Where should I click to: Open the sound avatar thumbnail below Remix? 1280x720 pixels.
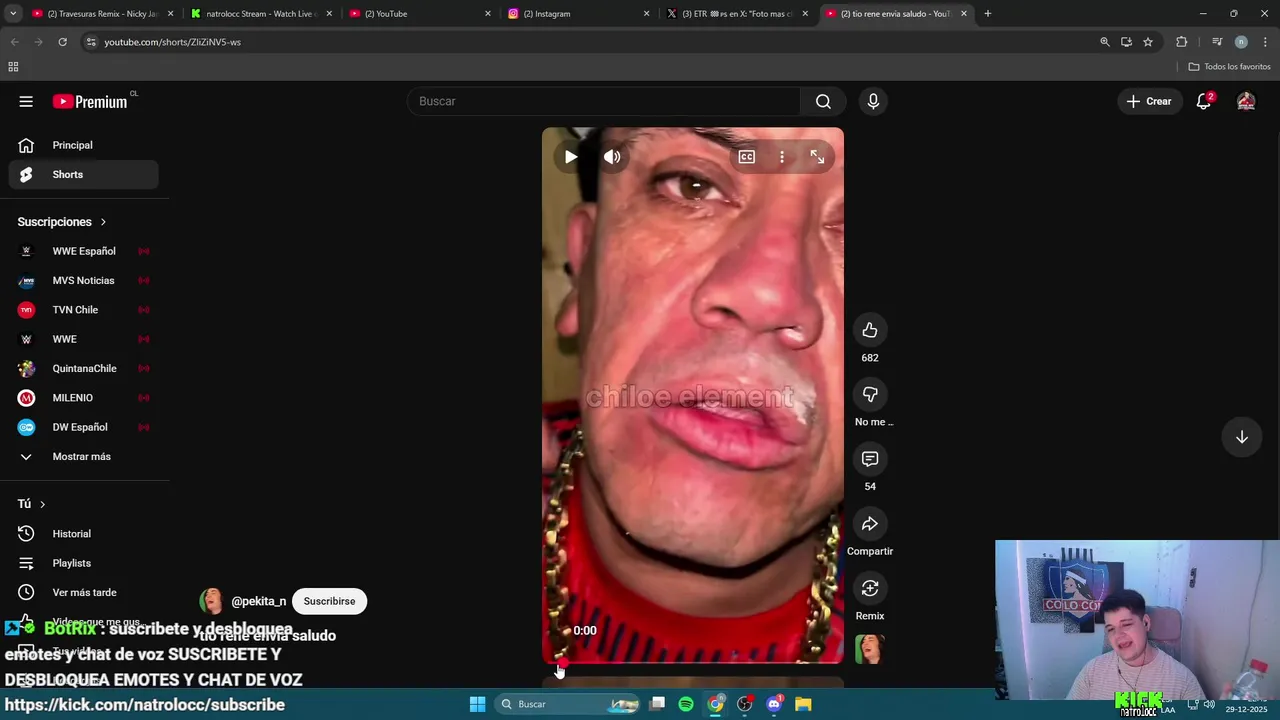tap(869, 649)
